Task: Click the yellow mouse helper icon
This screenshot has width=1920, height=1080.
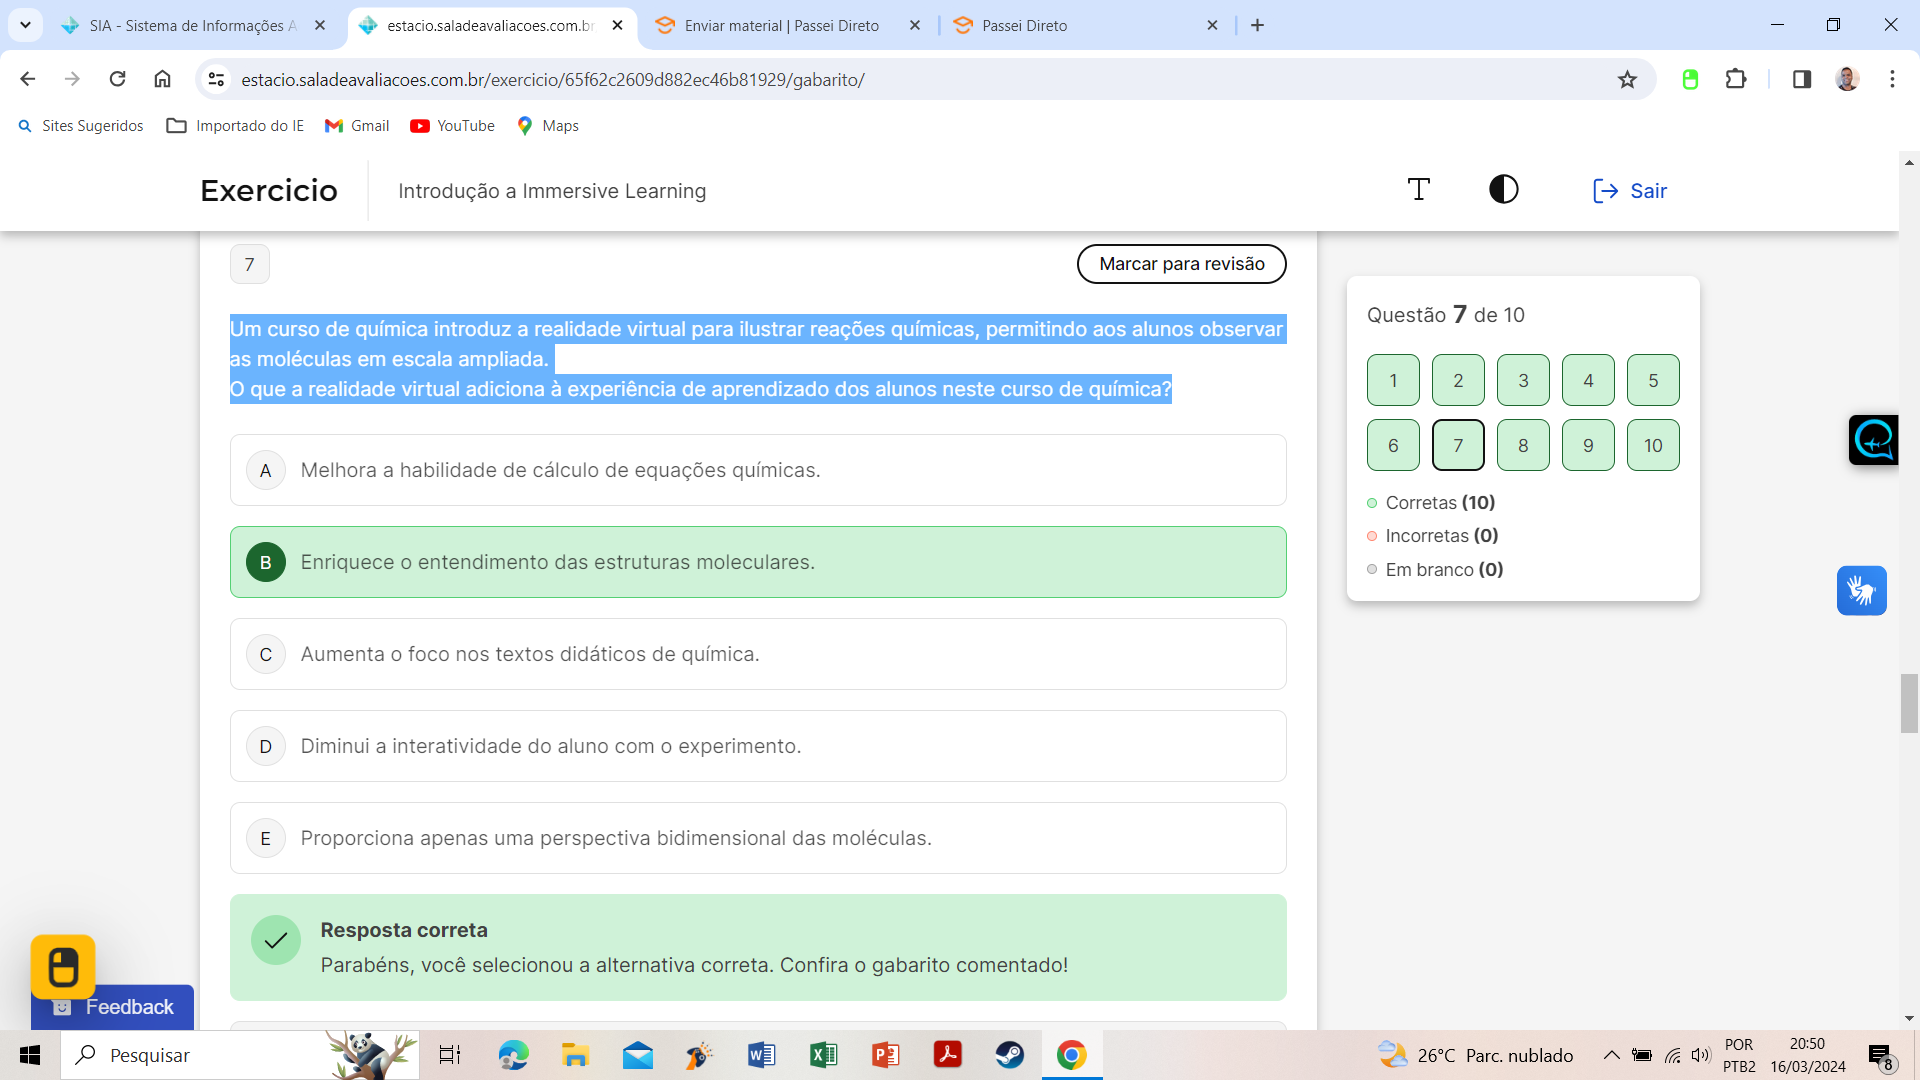Action: [x=63, y=967]
